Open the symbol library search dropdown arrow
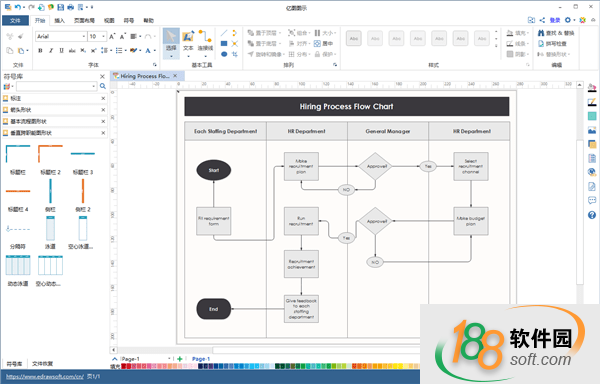This screenshot has width=600, height=384. point(94,86)
